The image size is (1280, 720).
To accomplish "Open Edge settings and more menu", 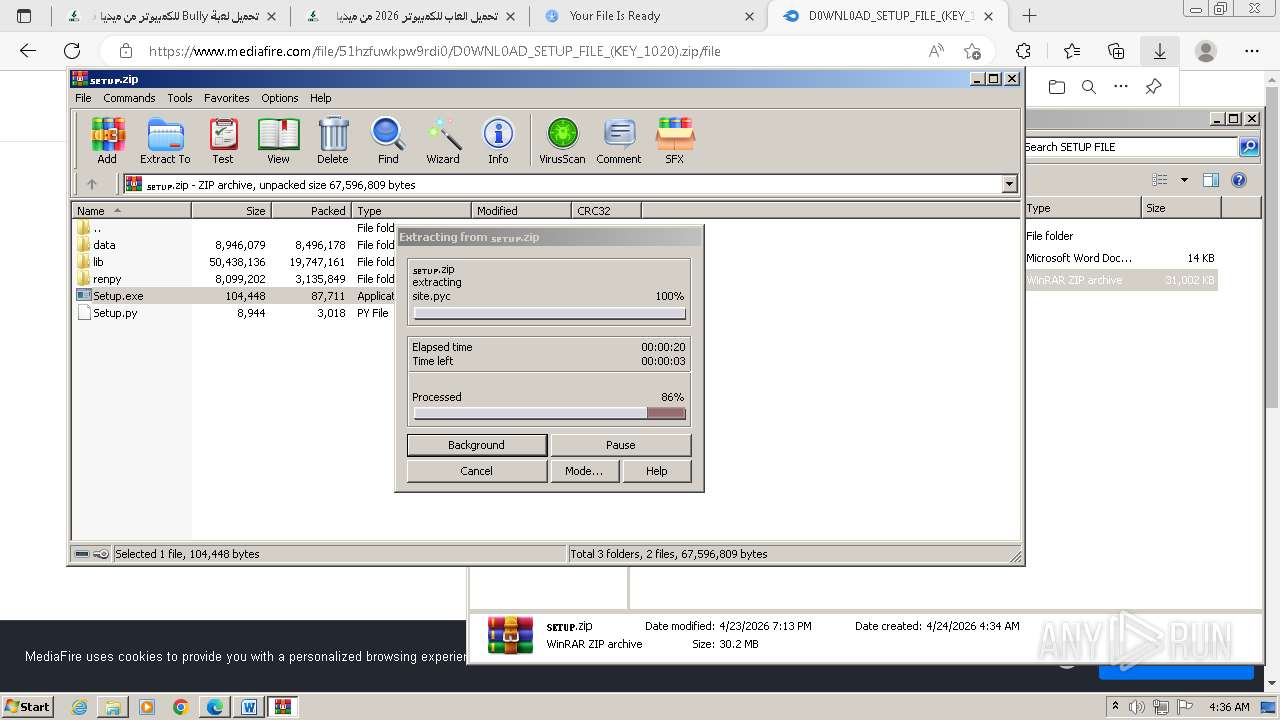I will tap(1252, 51).
